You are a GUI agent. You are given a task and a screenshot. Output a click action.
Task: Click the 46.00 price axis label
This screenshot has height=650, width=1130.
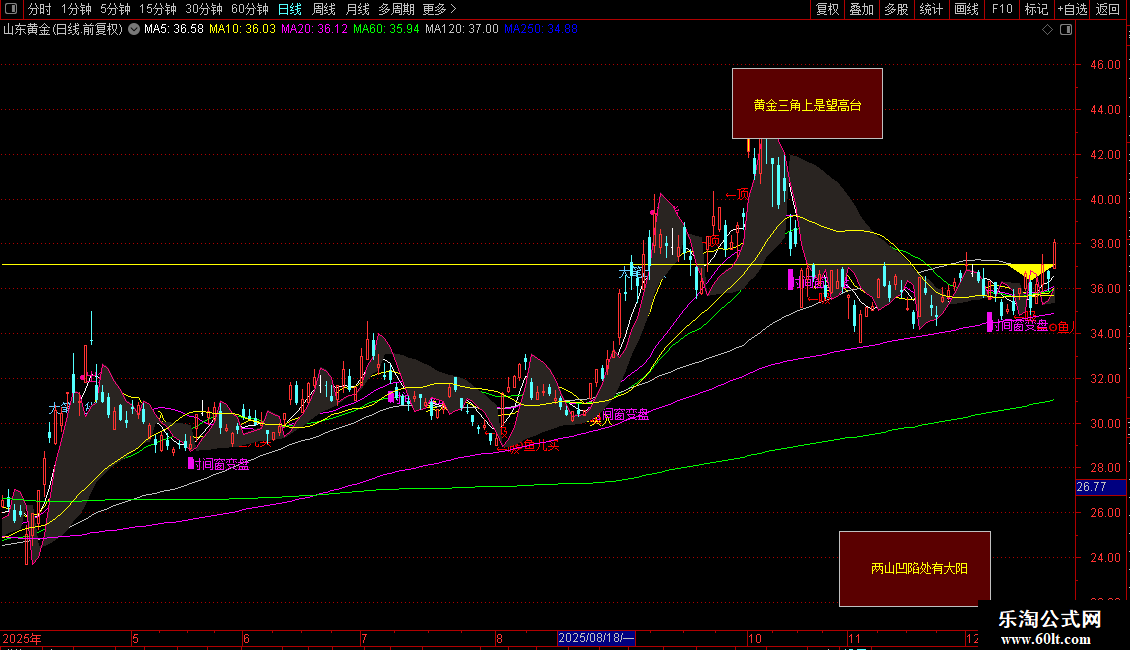(1105, 65)
